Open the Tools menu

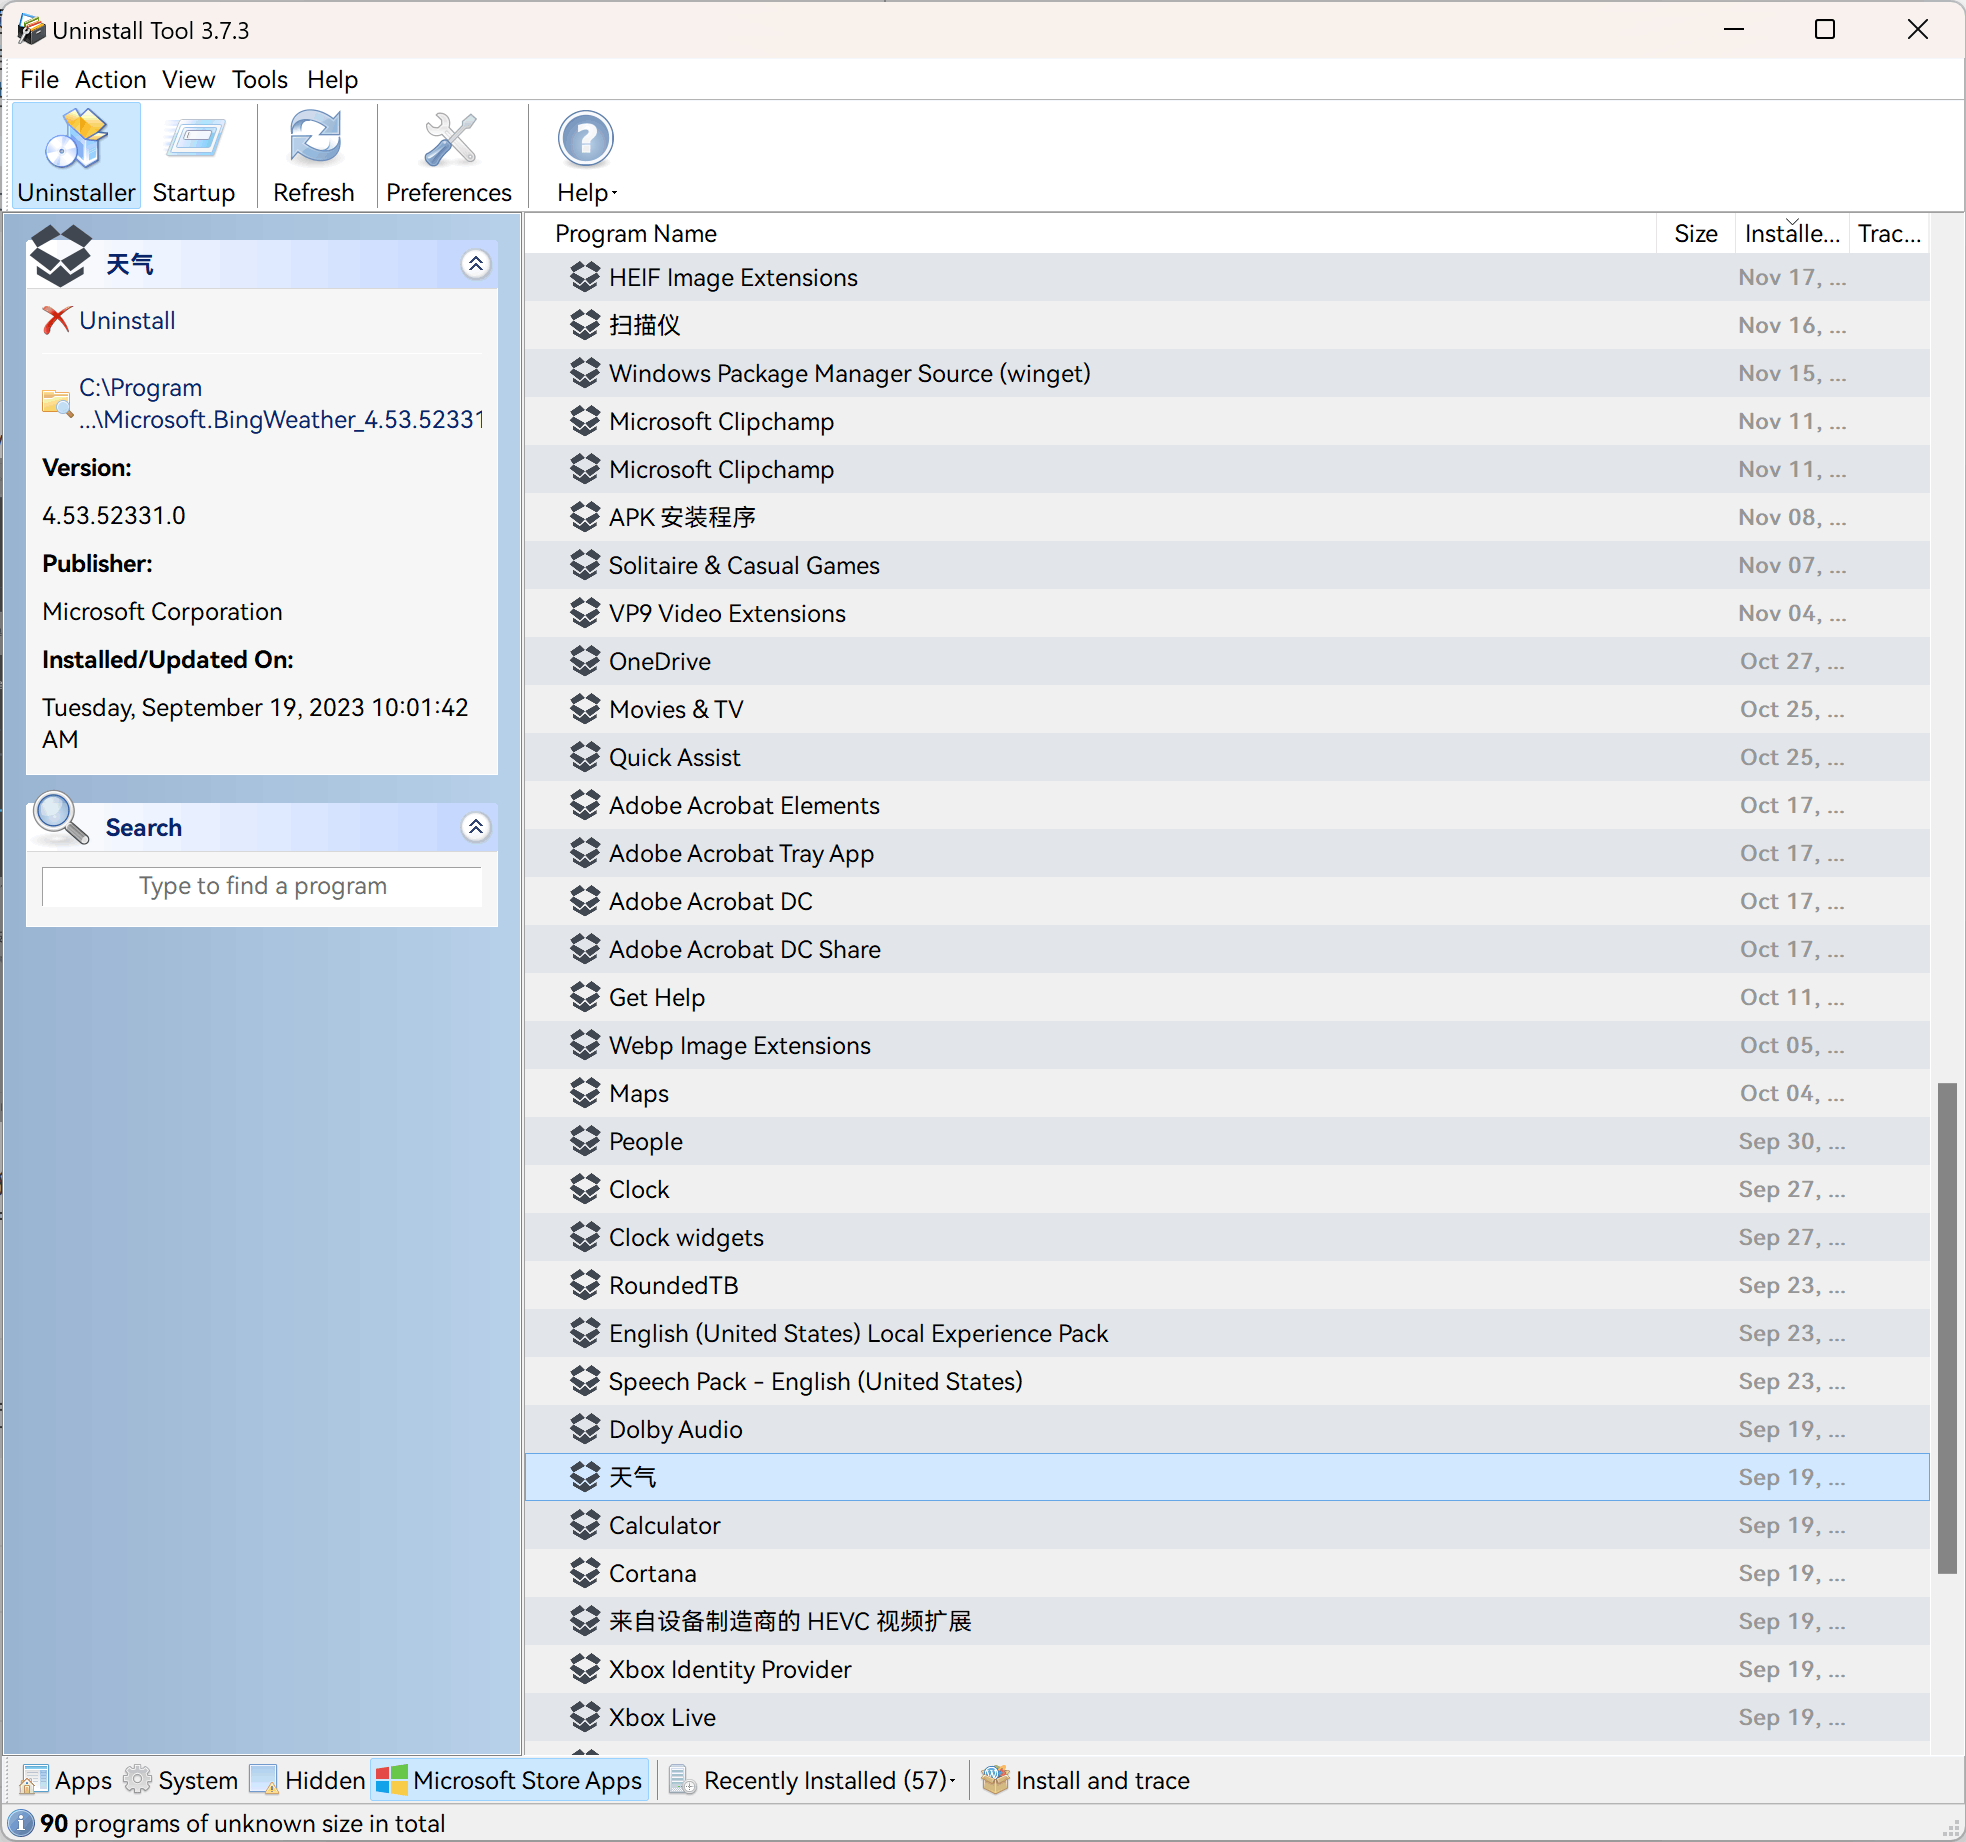click(259, 79)
